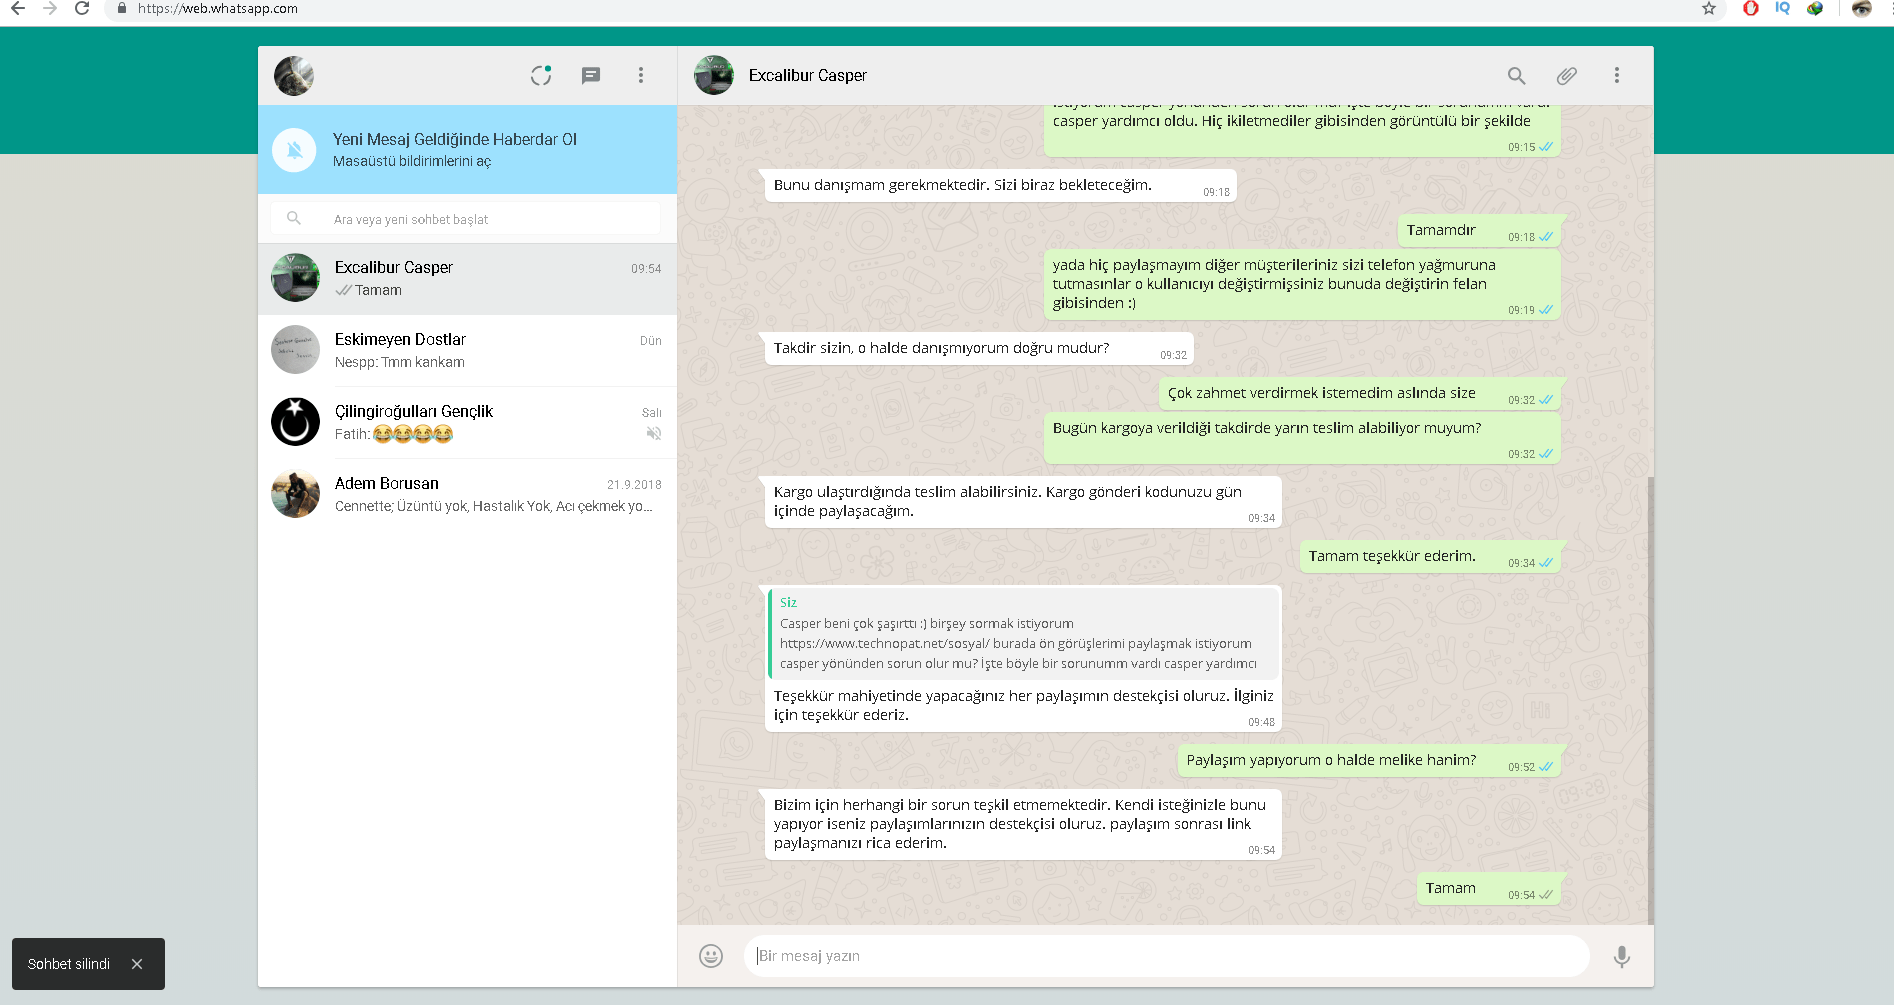This screenshot has width=1894, height=1005.
Task: Click the 'Tamam teşekkür ederim.' message
Action: click(x=1430, y=557)
